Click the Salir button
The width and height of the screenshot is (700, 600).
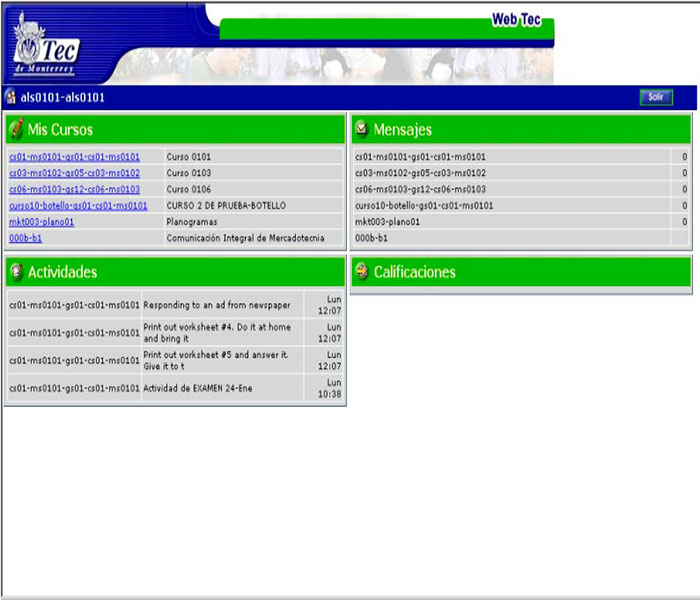point(656,97)
